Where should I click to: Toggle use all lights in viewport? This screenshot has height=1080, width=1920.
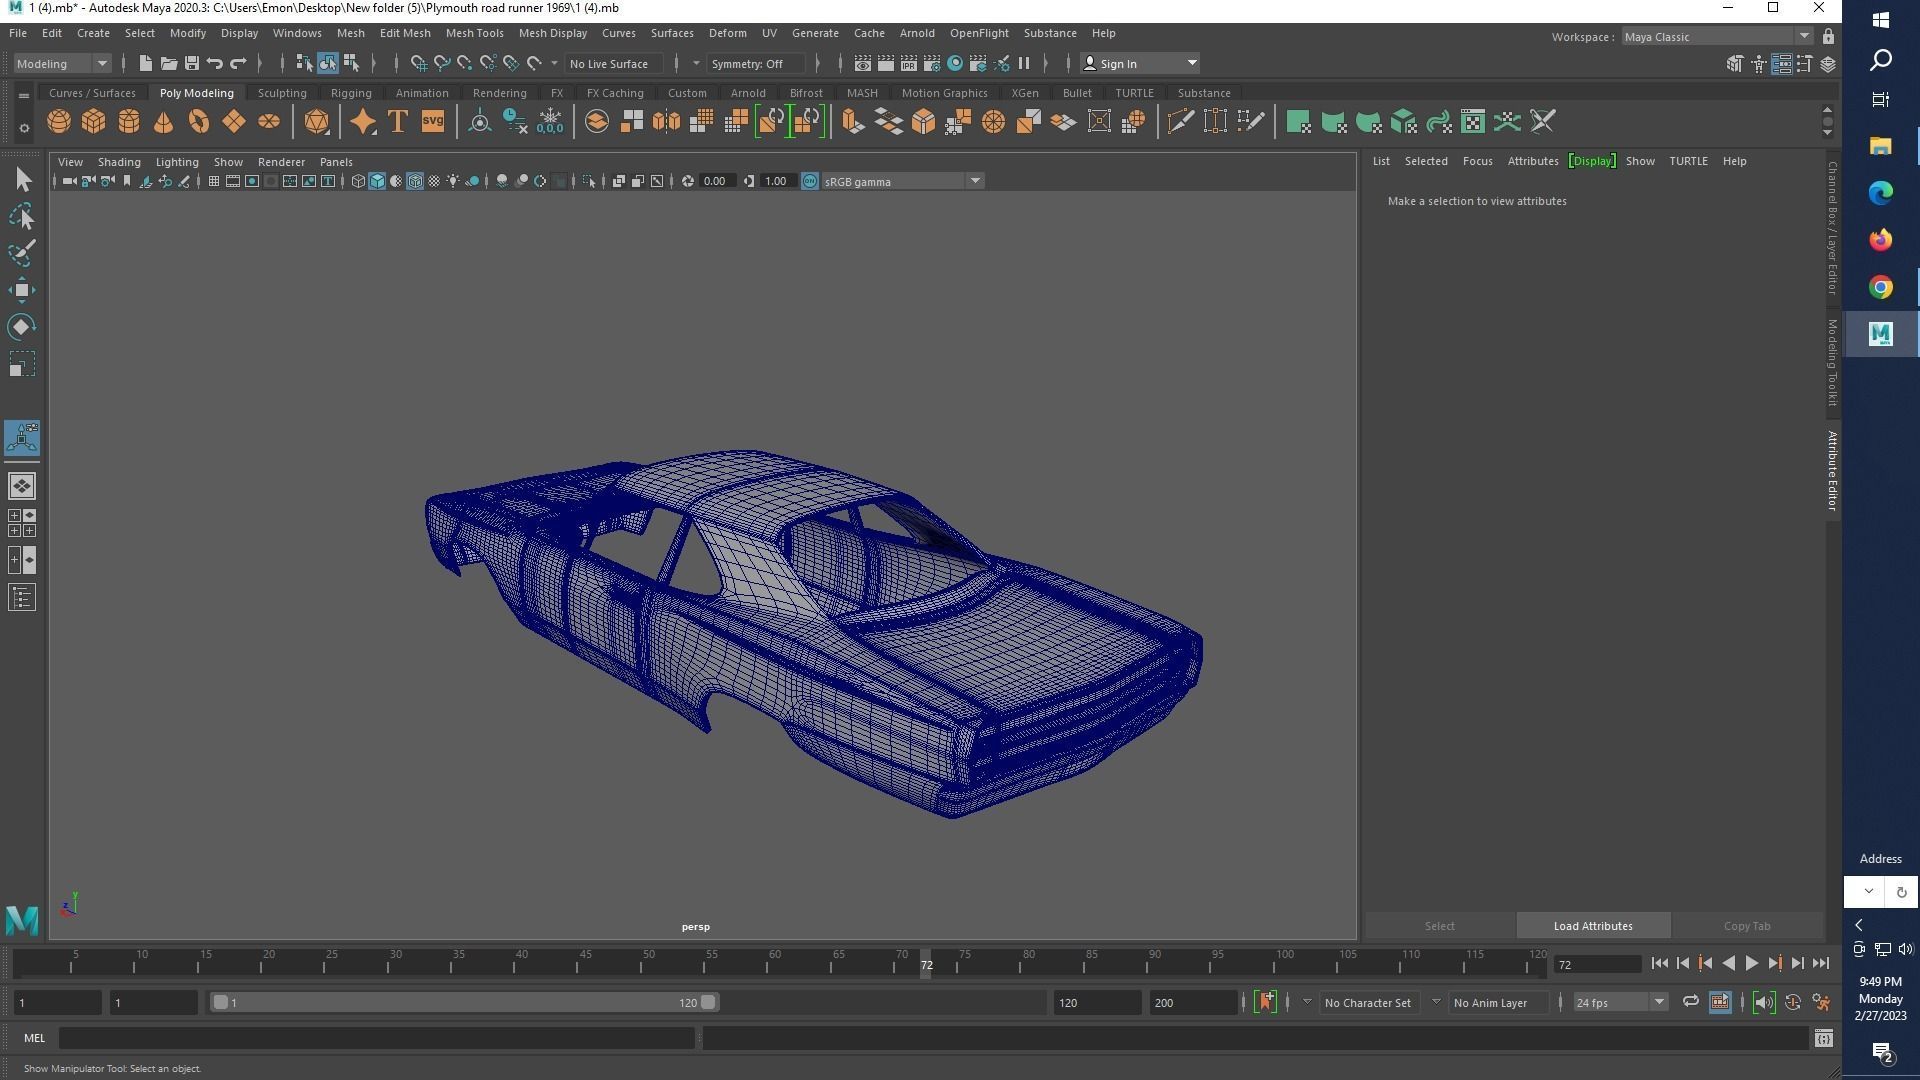click(454, 181)
